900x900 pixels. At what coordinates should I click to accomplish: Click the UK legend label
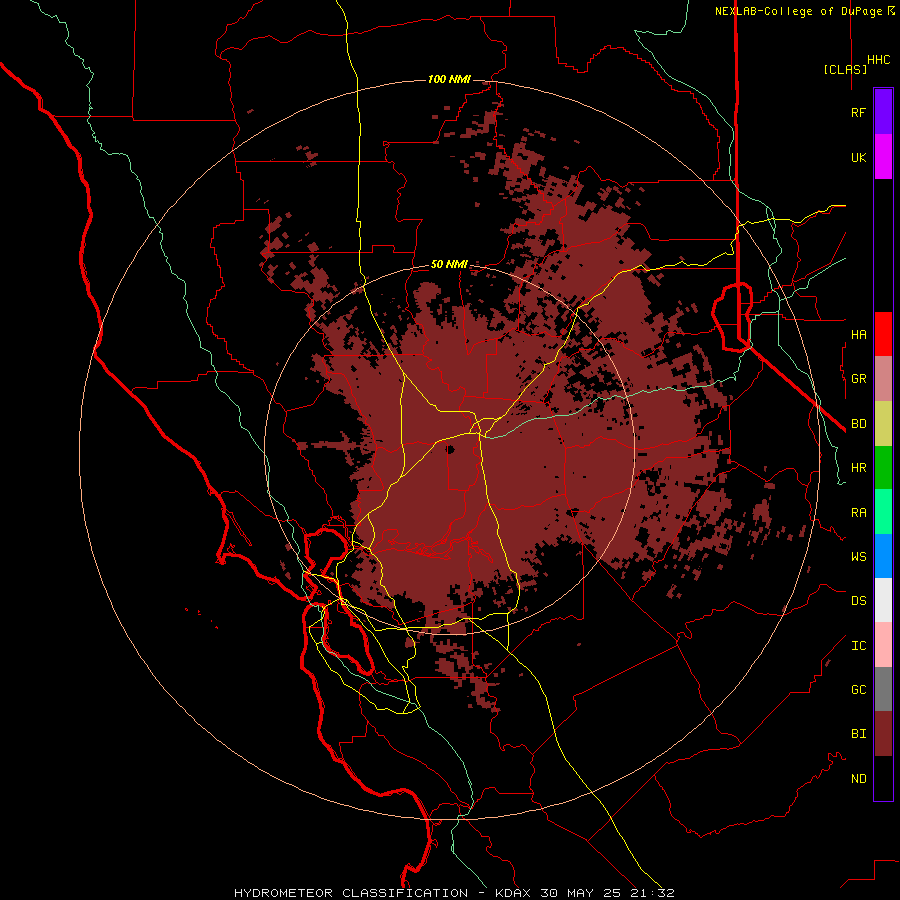[x=858, y=157]
